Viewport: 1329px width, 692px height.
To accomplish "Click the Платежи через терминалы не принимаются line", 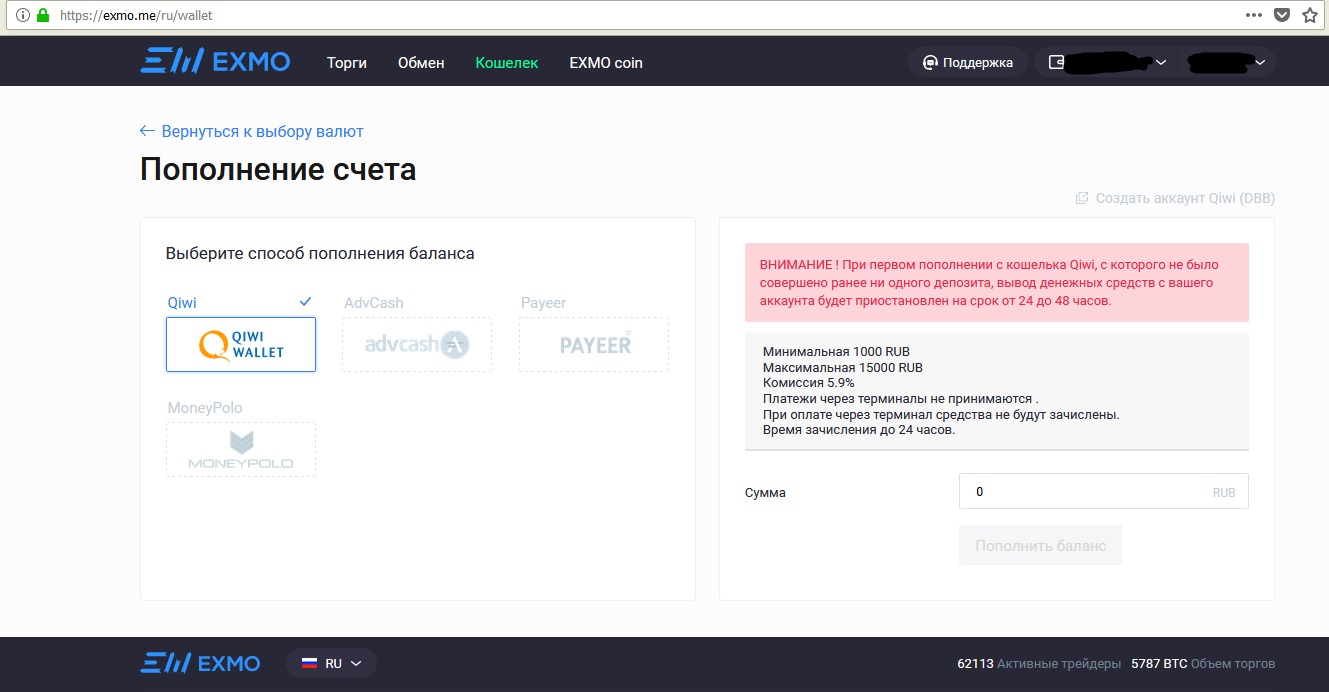I will tap(901, 399).
